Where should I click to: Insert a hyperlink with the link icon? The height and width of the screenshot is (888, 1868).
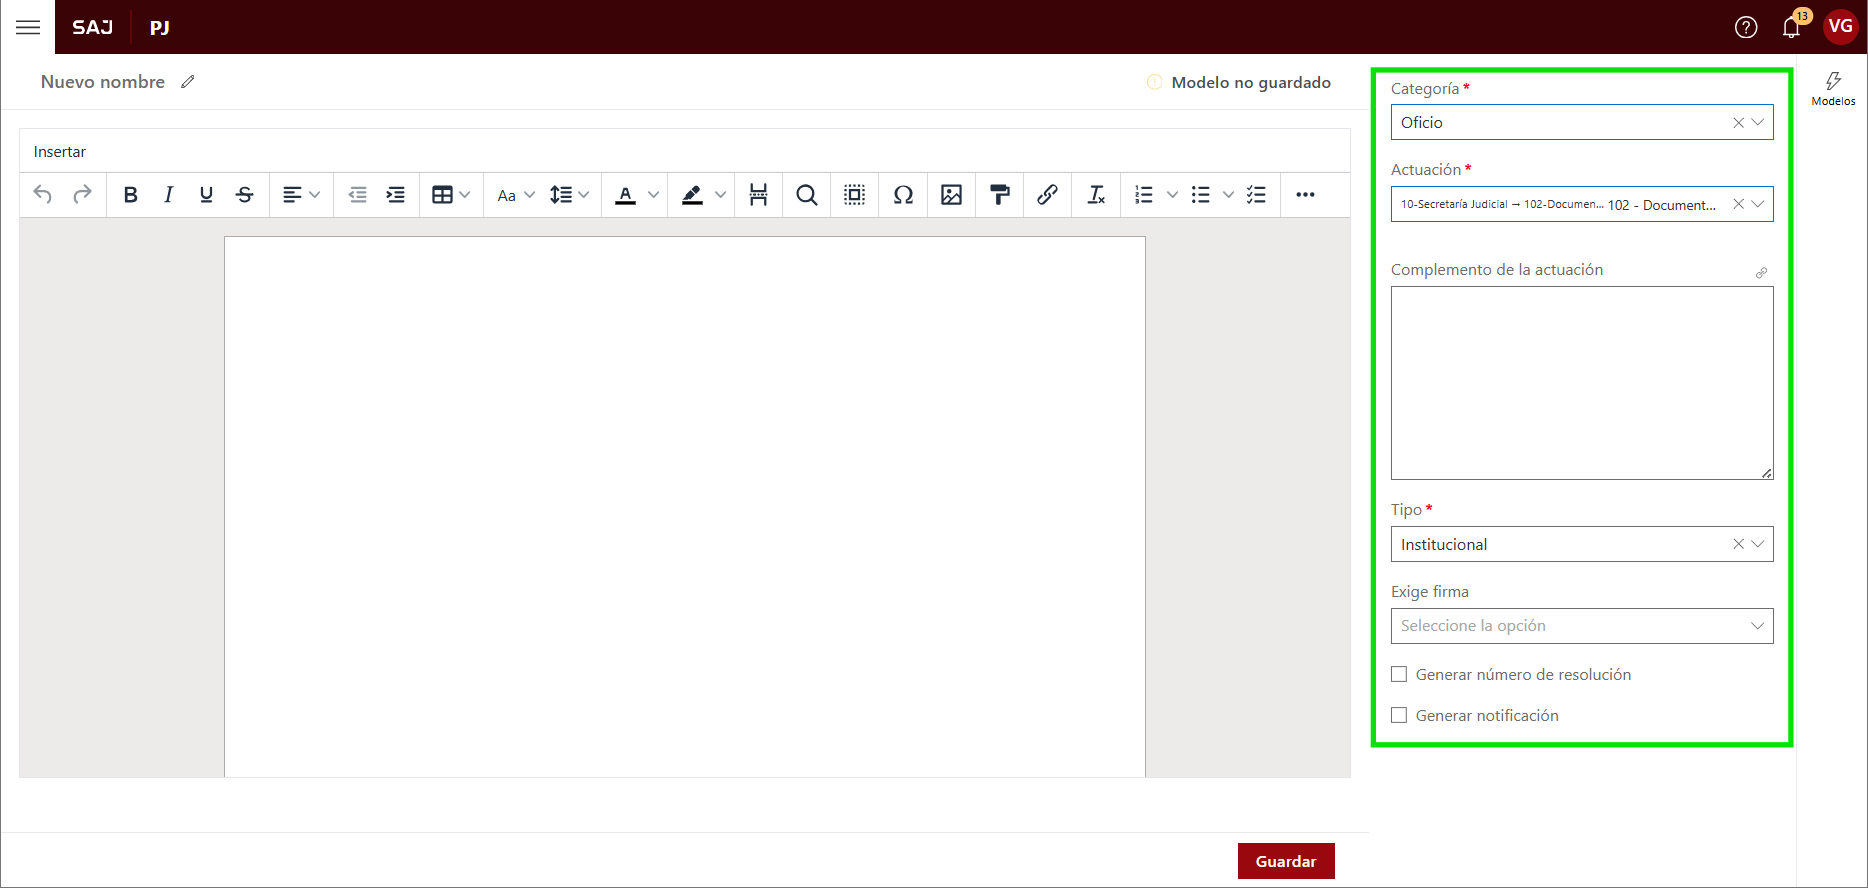tap(1047, 195)
